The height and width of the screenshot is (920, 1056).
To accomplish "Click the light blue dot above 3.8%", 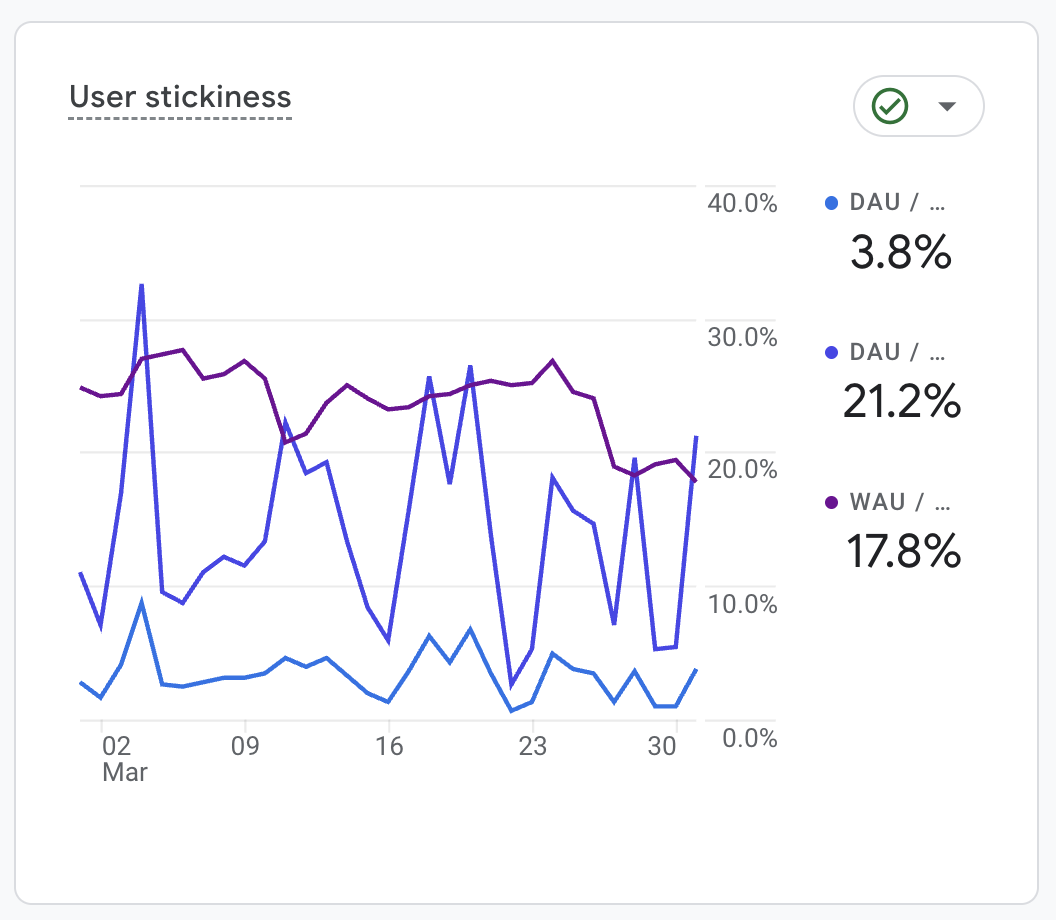I will tap(830, 203).
